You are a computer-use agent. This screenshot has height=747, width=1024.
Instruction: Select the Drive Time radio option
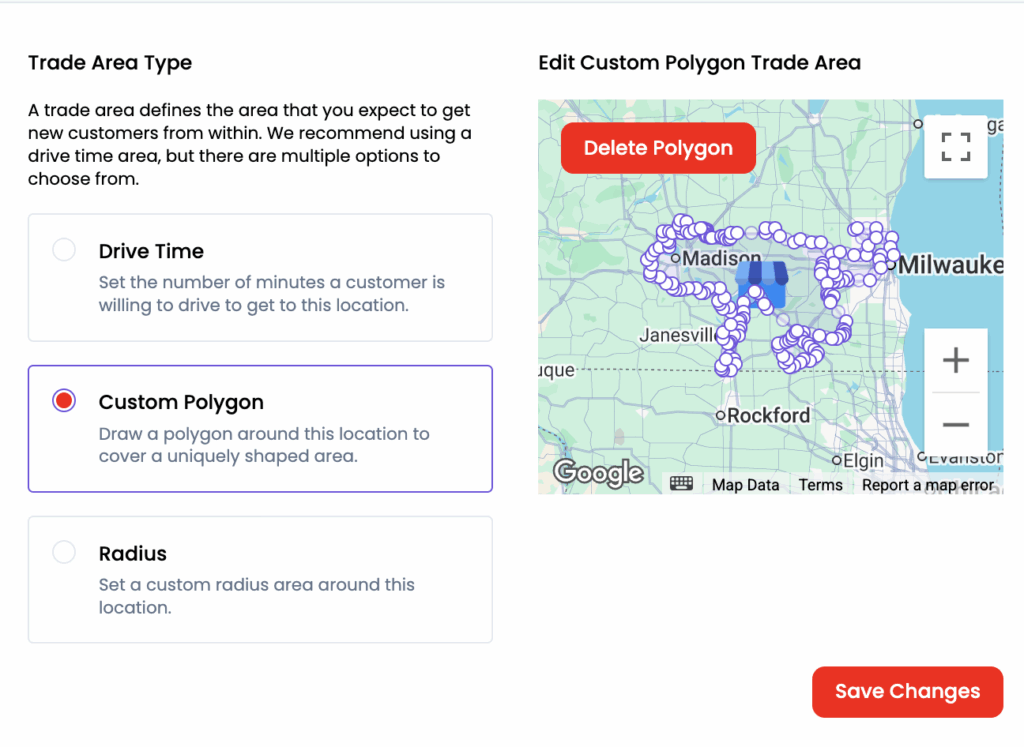coord(64,250)
